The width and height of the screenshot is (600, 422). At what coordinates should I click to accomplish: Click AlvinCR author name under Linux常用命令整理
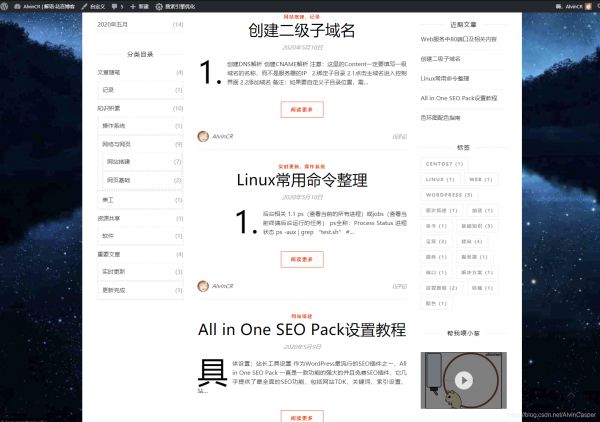point(222,286)
